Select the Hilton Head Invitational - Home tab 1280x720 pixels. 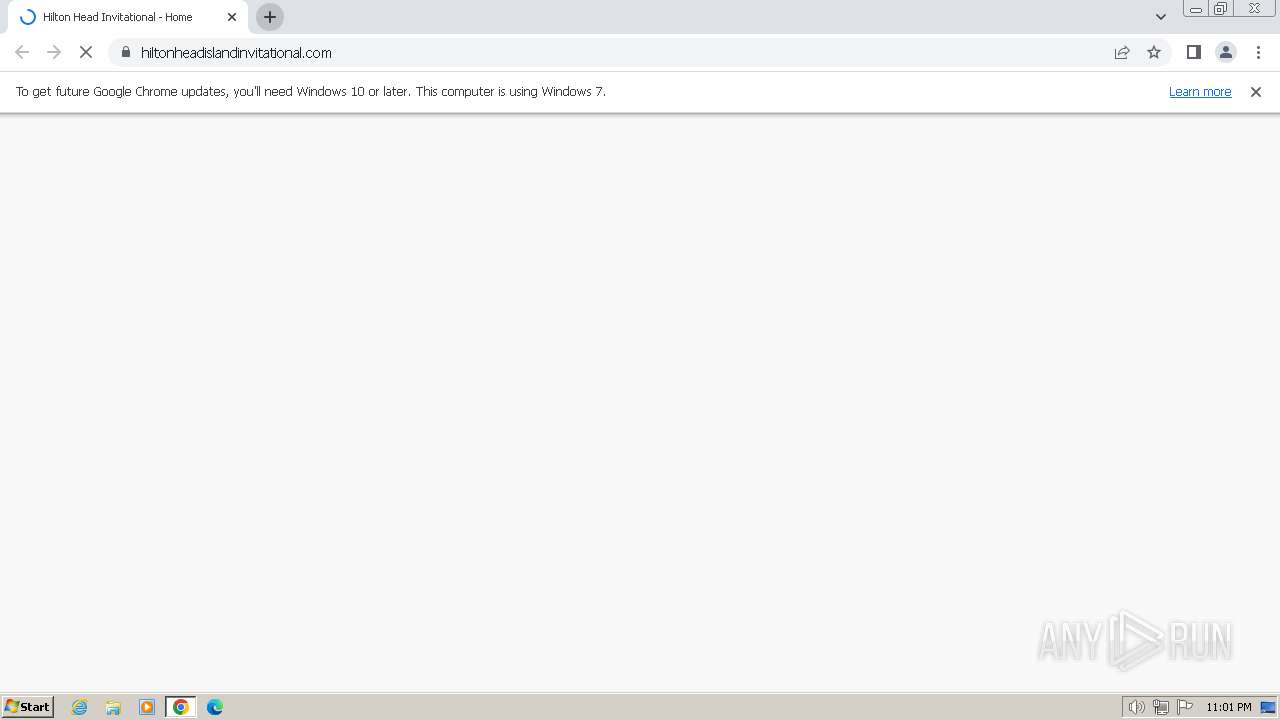click(128, 17)
